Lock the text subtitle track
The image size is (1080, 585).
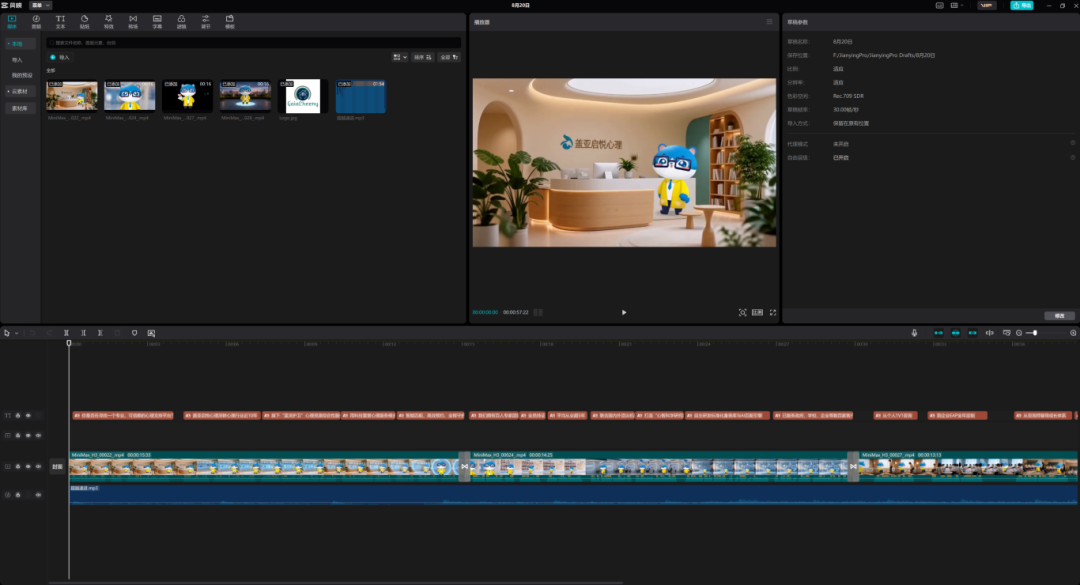point(18,415)
